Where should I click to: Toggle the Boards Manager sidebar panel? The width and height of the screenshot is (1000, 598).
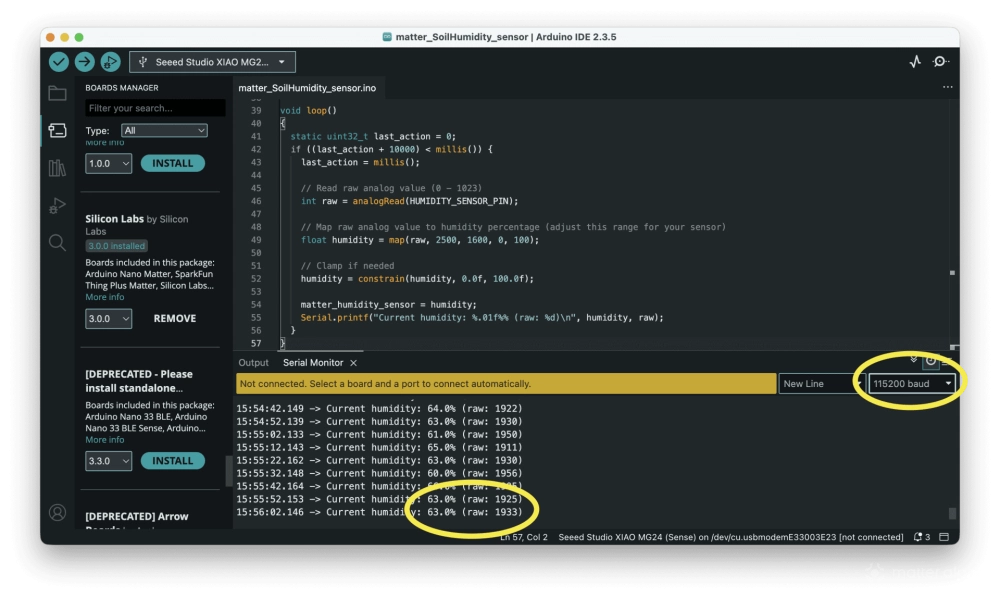click(58, 130)
